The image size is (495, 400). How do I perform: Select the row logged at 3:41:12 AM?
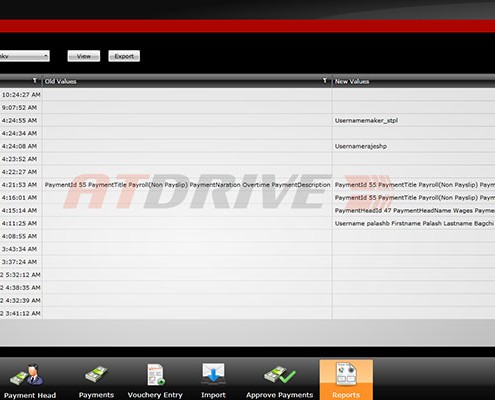coord(247,313)
